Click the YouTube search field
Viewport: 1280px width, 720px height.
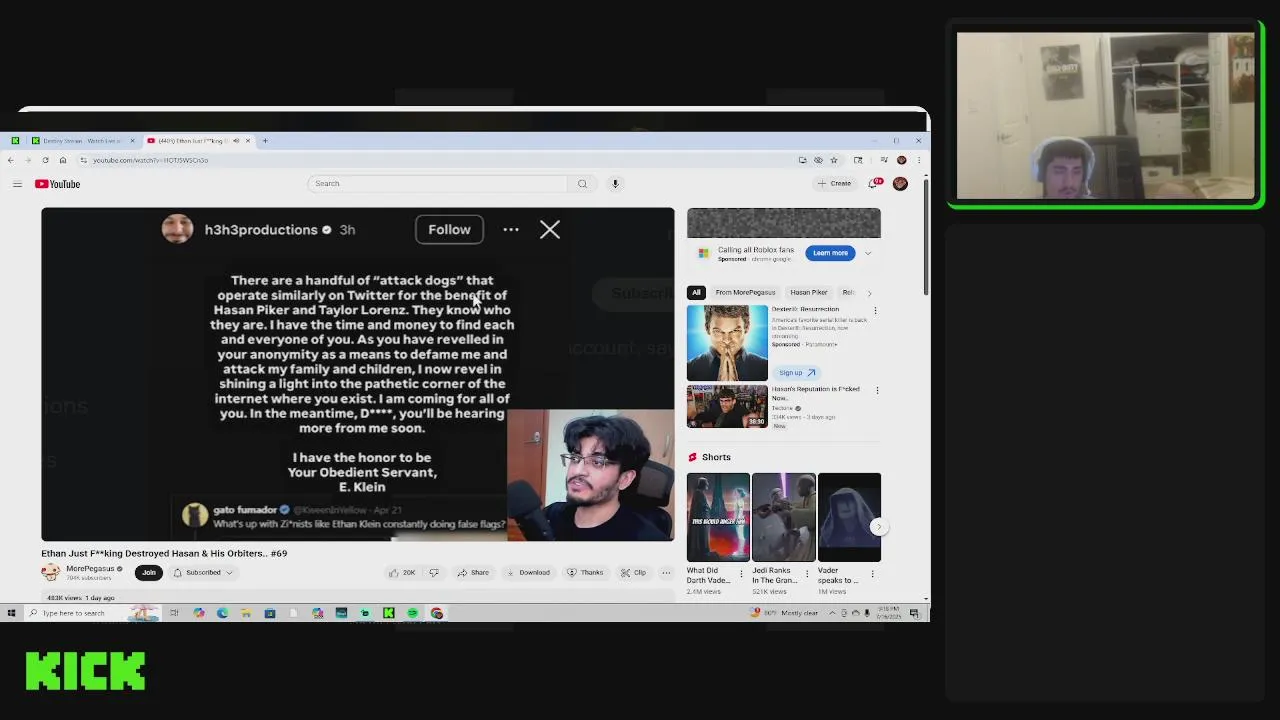point(438,183)
